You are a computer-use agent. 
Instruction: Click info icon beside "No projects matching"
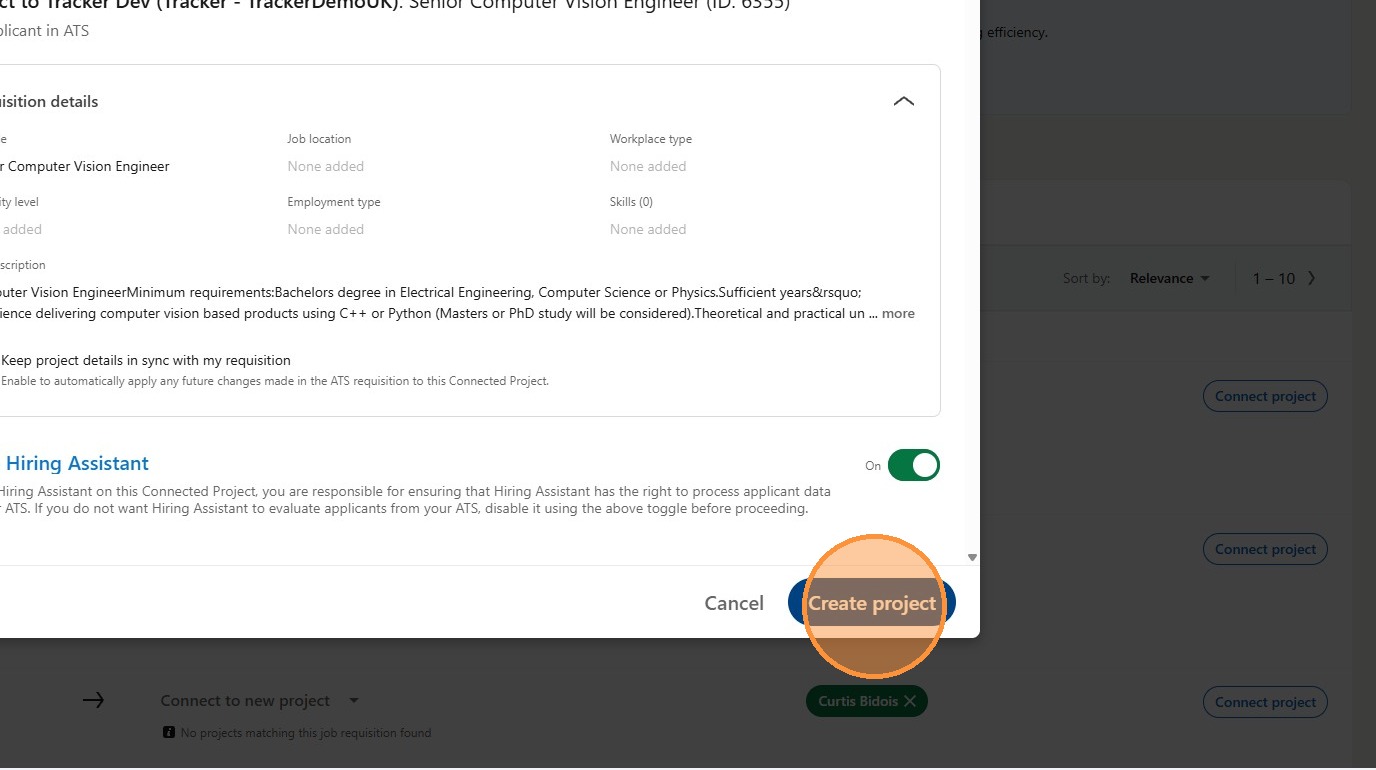(x=169, y=733)
